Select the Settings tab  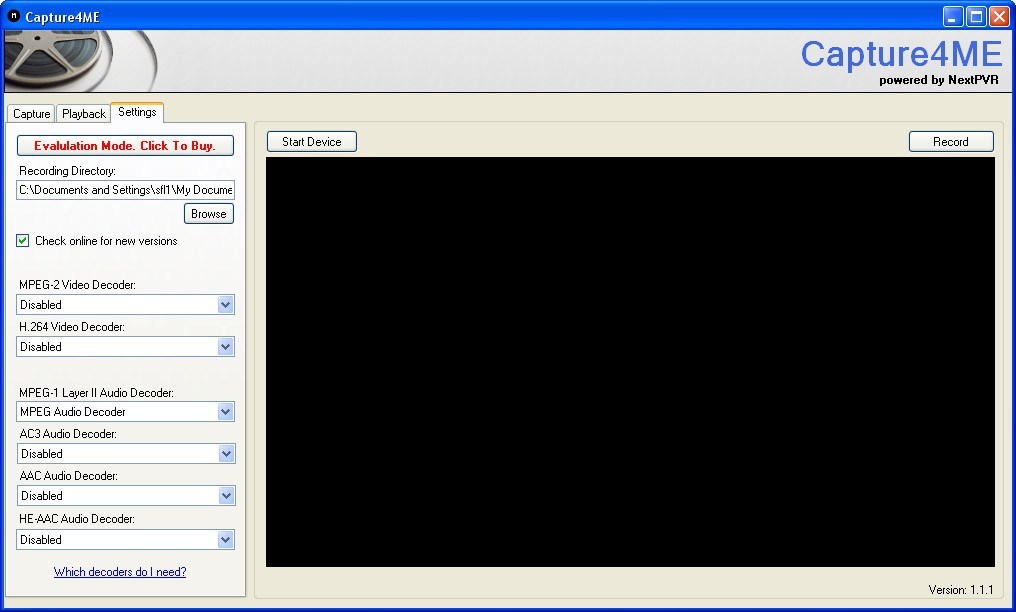[x=137, y=112]
